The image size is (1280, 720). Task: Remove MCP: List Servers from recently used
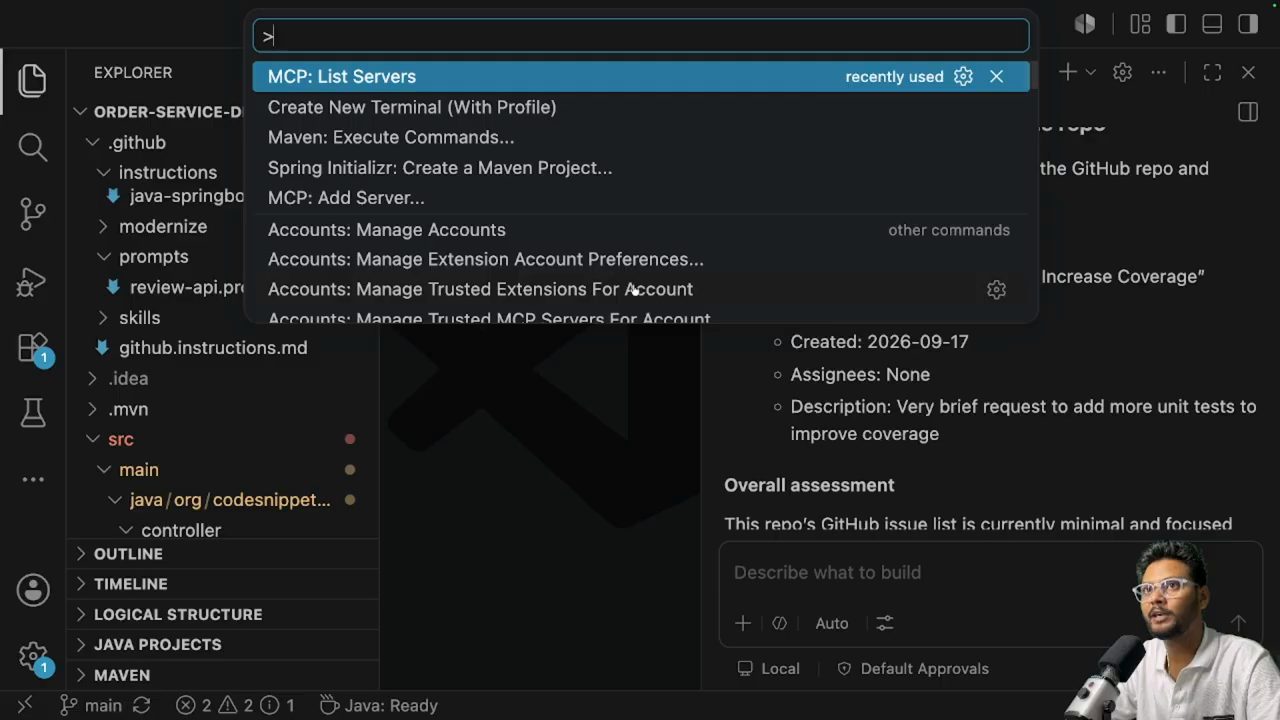point(996,76)
